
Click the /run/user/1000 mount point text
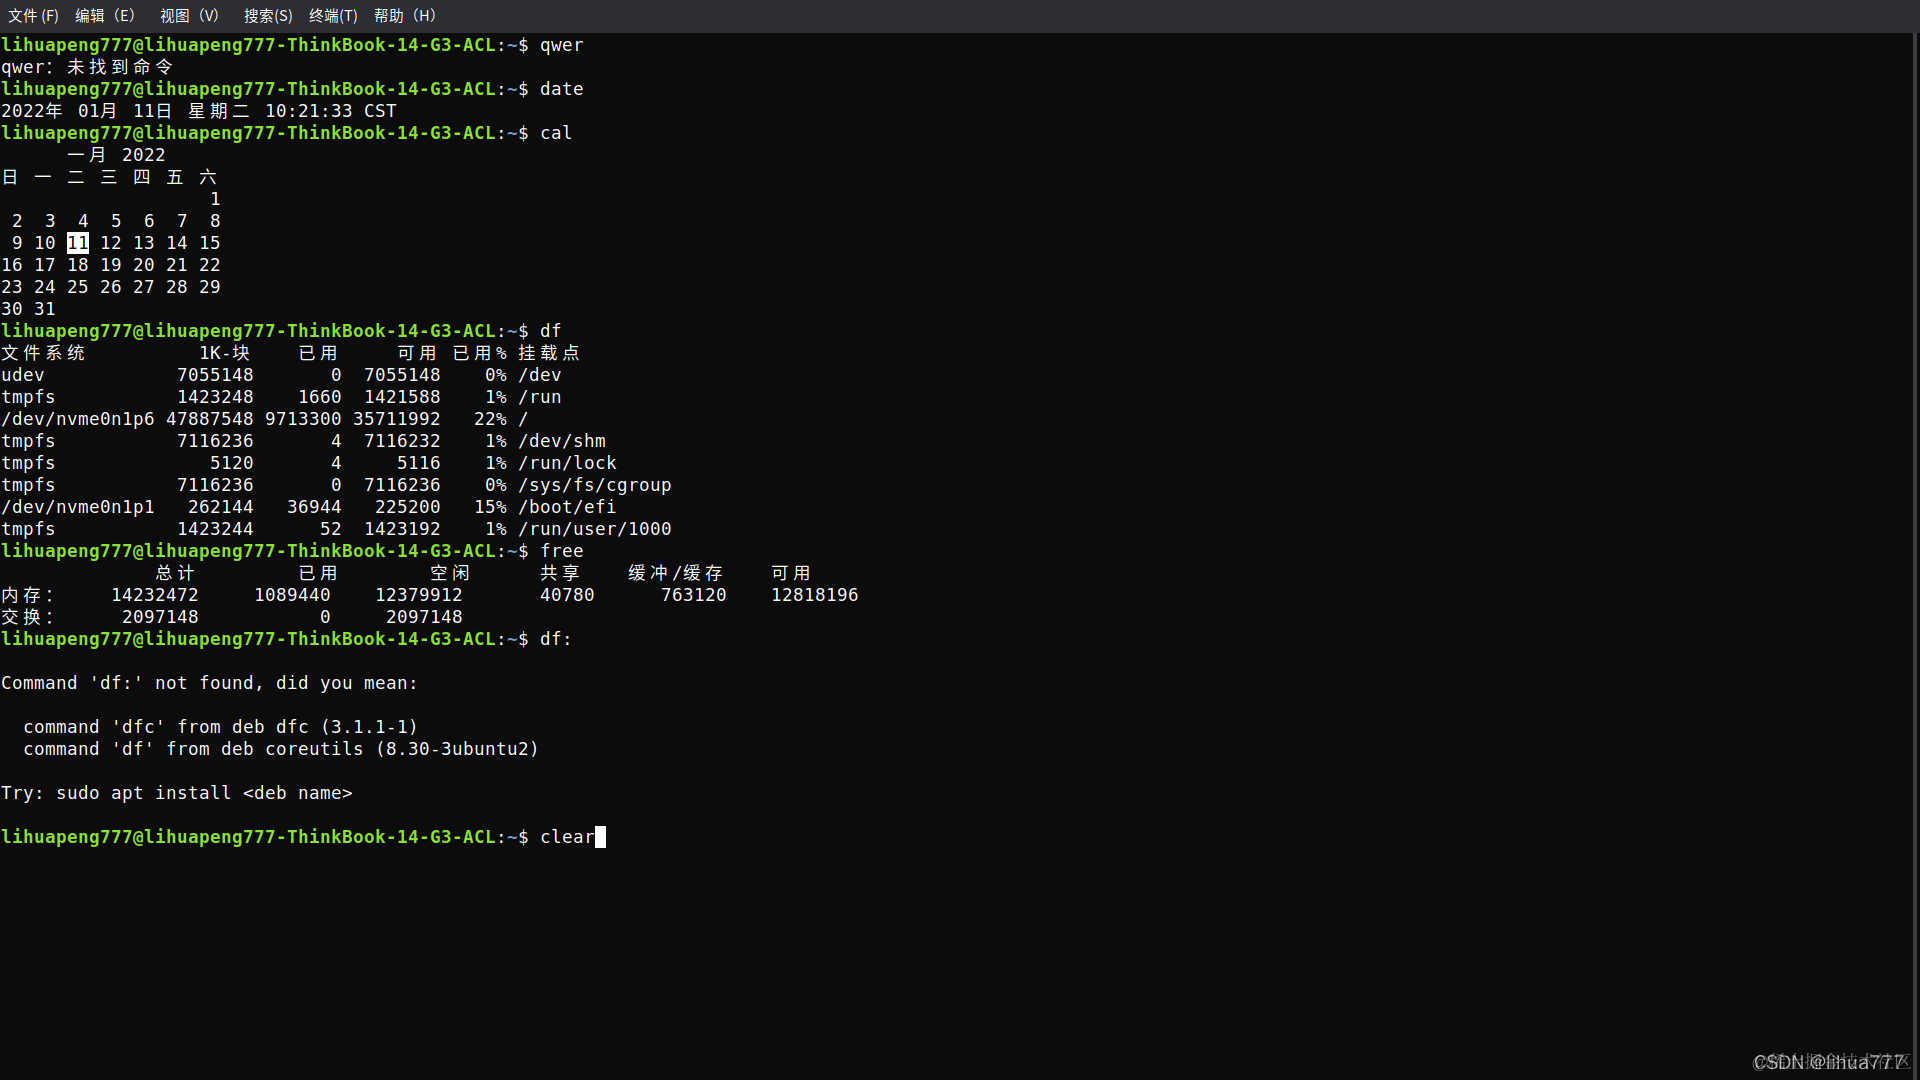[595, 529]
